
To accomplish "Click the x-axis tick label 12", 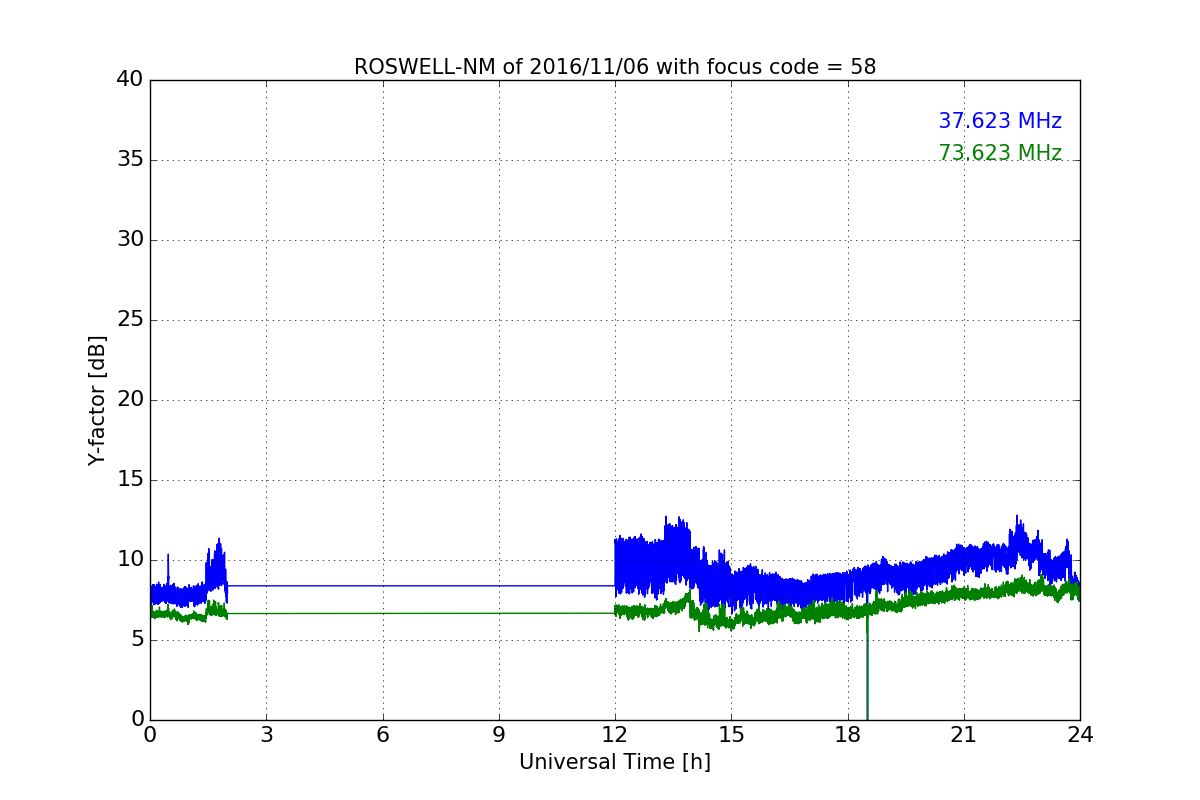I will pyautogui.click(x=615, y=734).
